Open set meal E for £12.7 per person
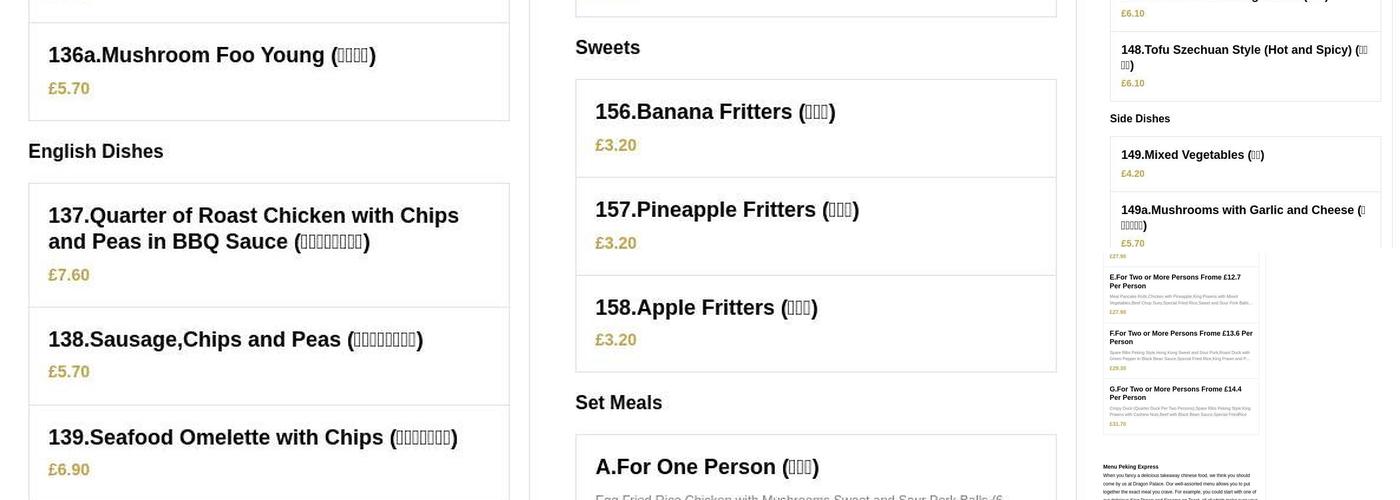The image size is (1400, 500). (1175, 281)
